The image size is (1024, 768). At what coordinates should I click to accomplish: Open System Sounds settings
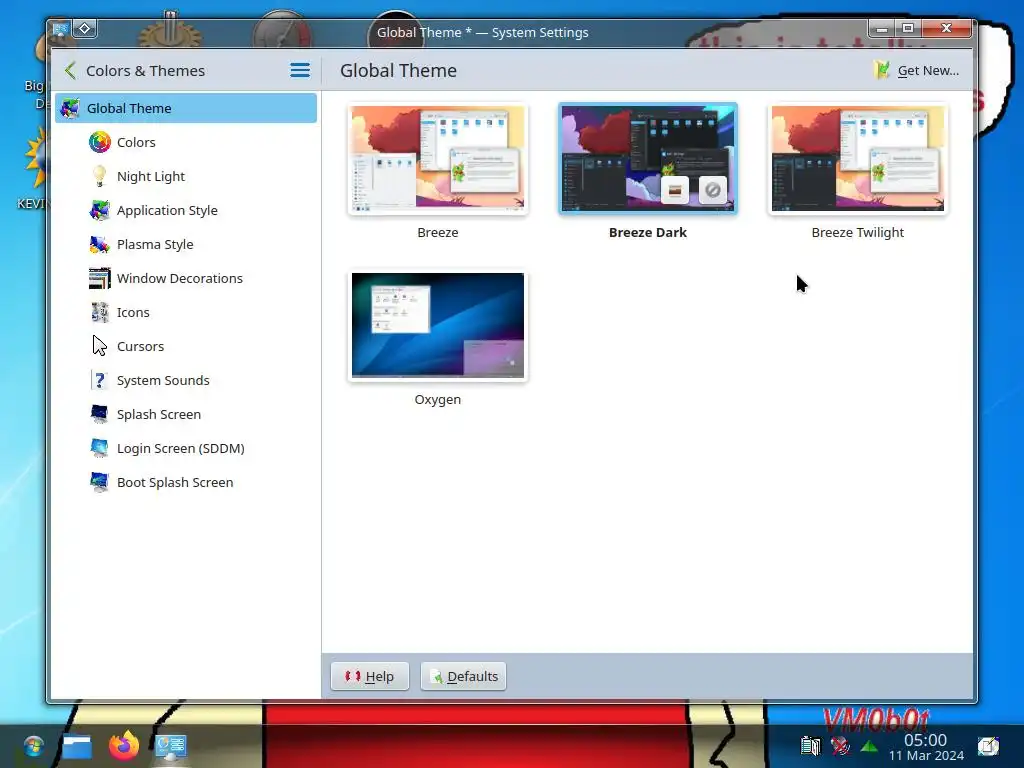(x=185, y=380)
